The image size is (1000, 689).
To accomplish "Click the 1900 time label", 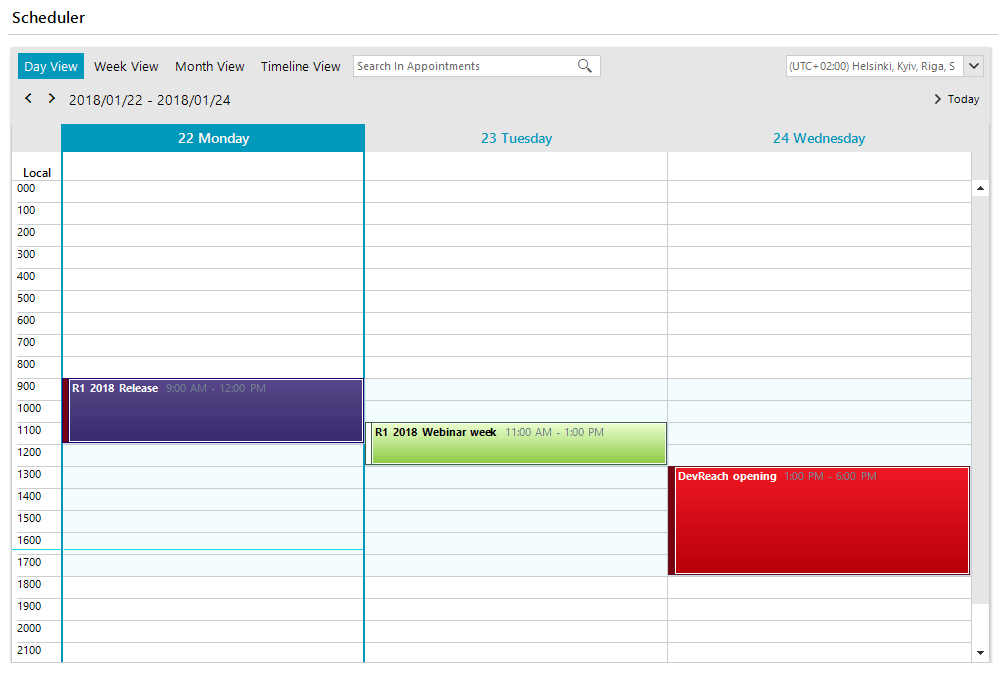I will pyautogui.click(x=29, y=606).
